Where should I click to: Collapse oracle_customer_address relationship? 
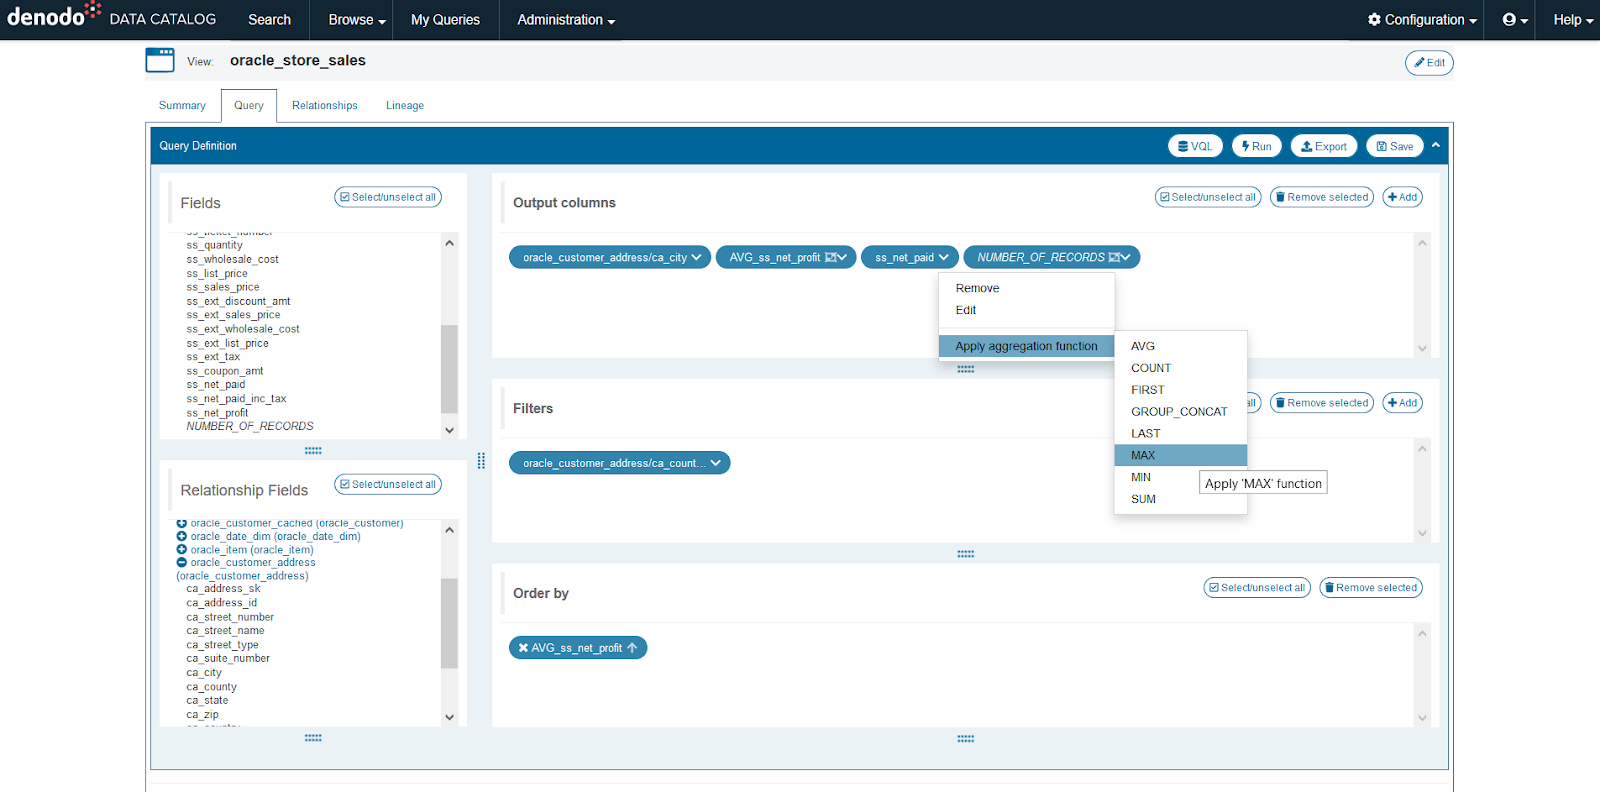182,562
